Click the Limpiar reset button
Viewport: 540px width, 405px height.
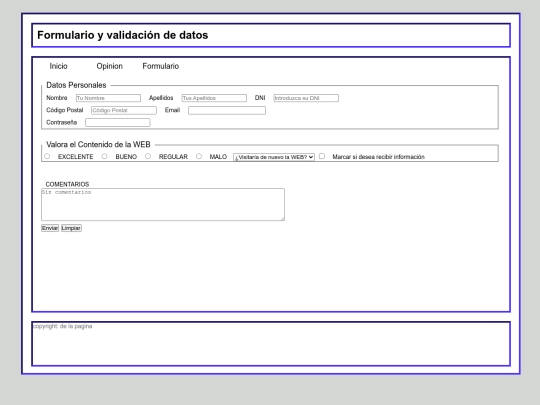click(x=71, y=228)
